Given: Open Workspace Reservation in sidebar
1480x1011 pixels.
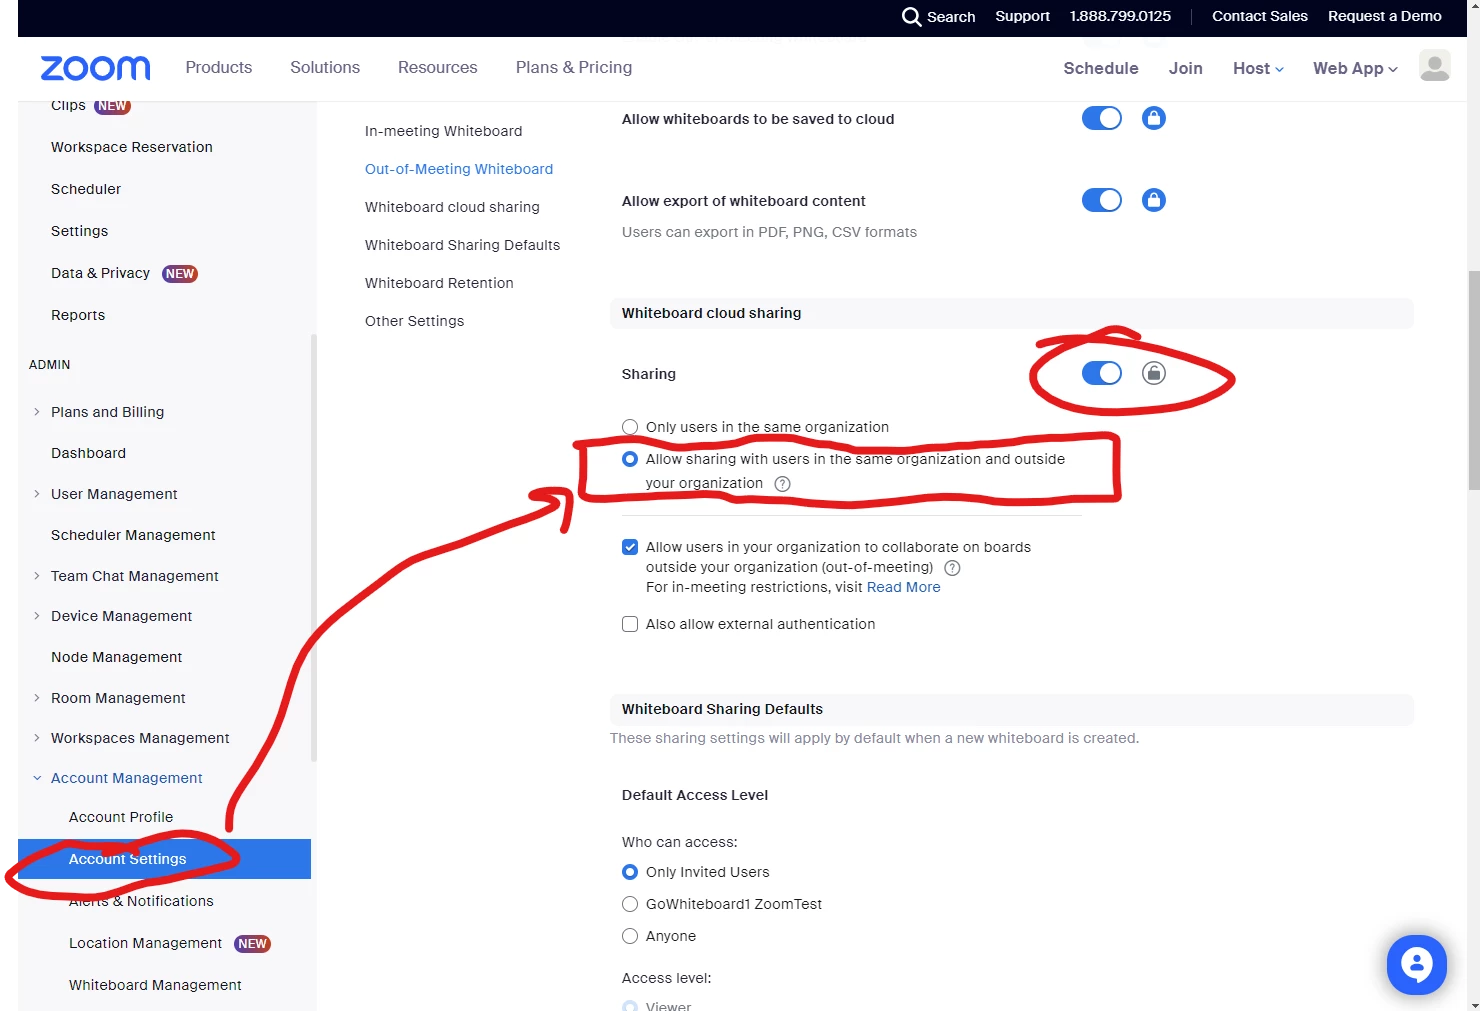Looking at the screenshot, I should click(x=132, y=147).
